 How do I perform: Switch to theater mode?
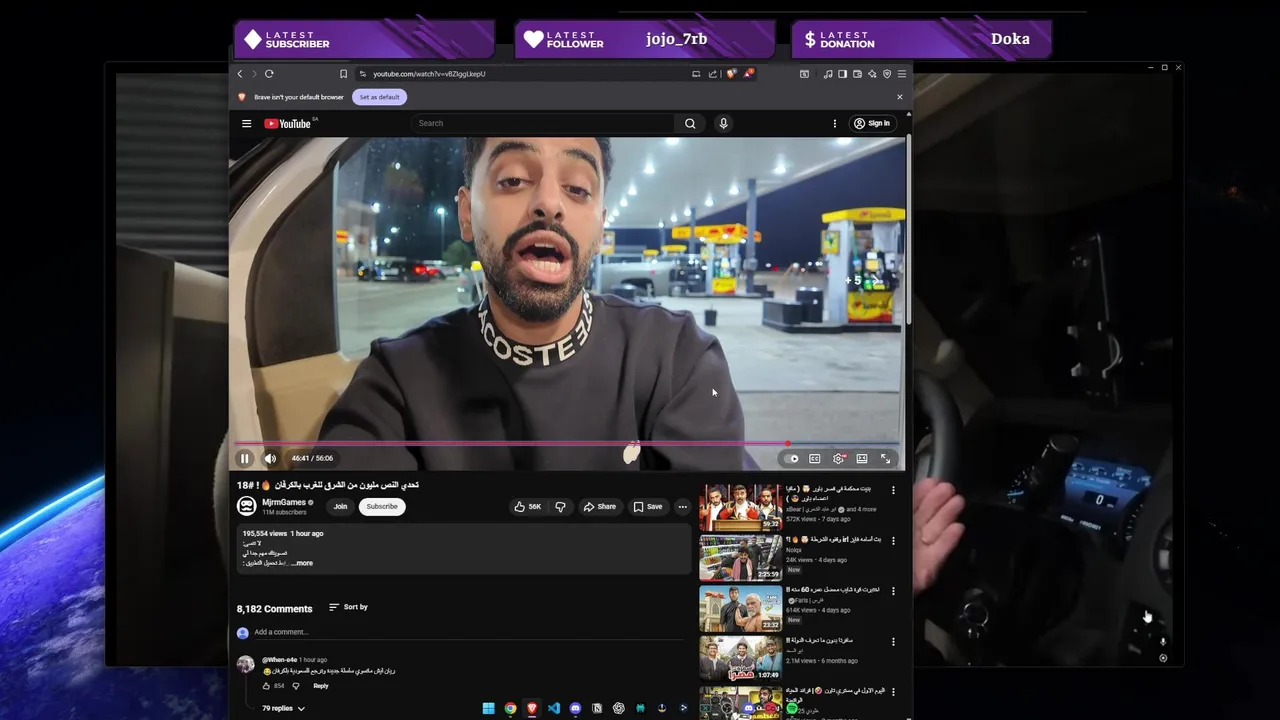click(862, 459)
